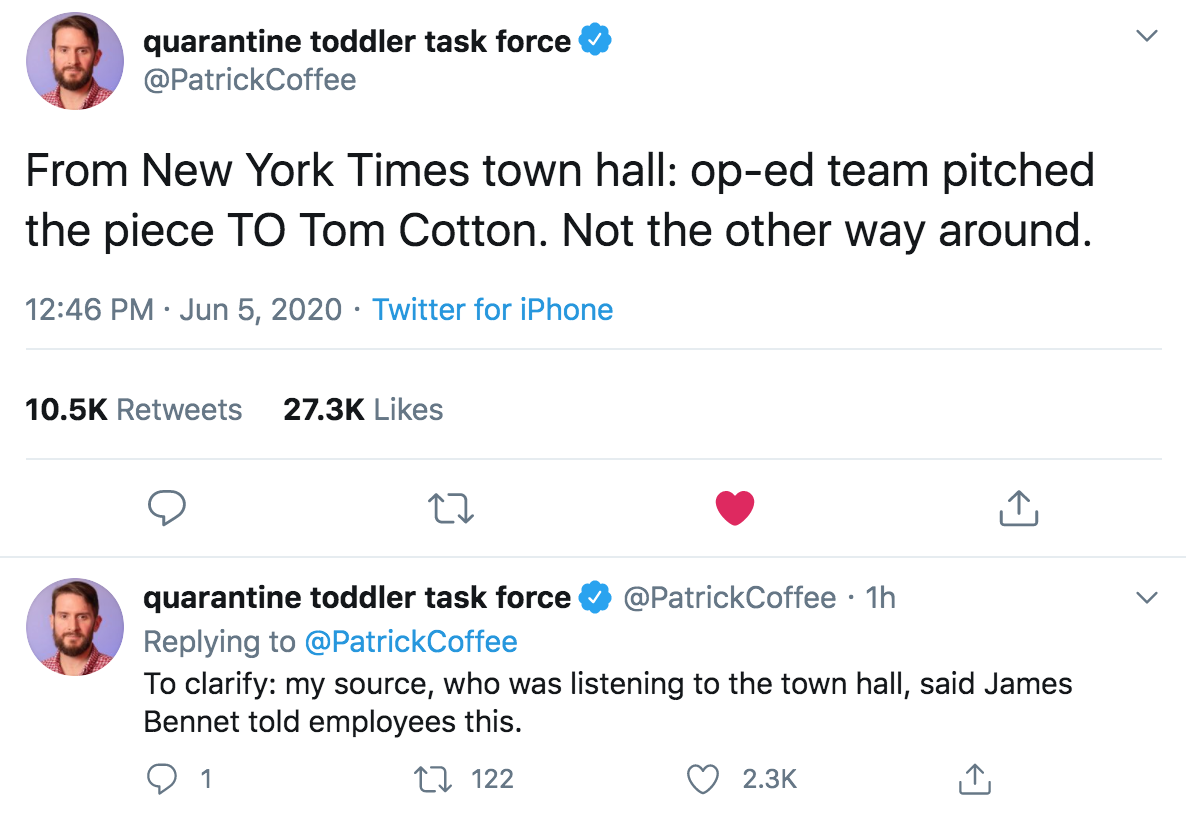Image resolution: width=1186 pixels, height=814 pixels.
Task: Open the 12:46 PM Jun 5, 2020 timestamp
Action: [183, 309]
